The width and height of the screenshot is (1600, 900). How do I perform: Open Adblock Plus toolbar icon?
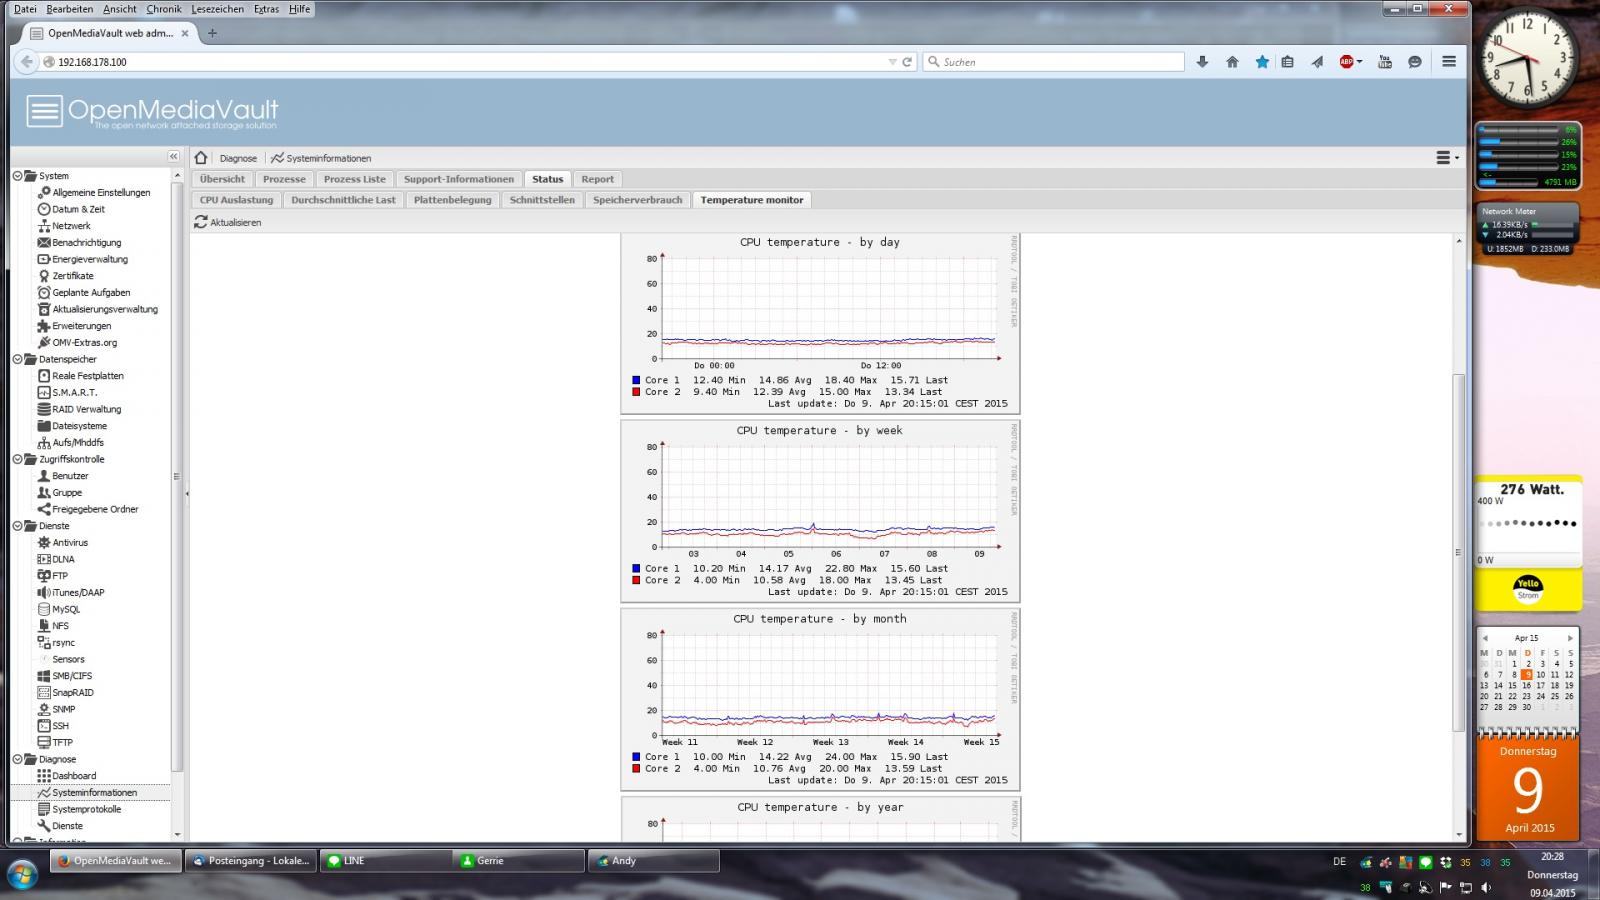[x=1347, y=62]
